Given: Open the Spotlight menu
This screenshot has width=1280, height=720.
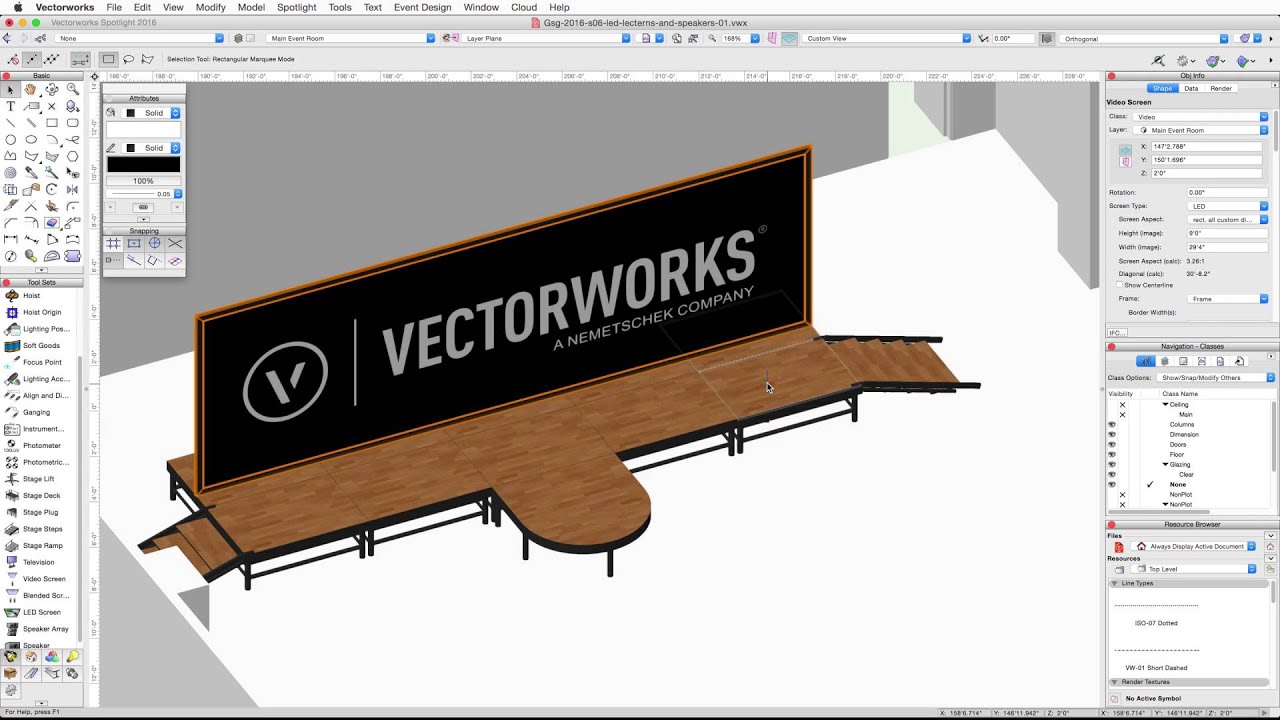Looking at the screenshot, I should 296,7.
